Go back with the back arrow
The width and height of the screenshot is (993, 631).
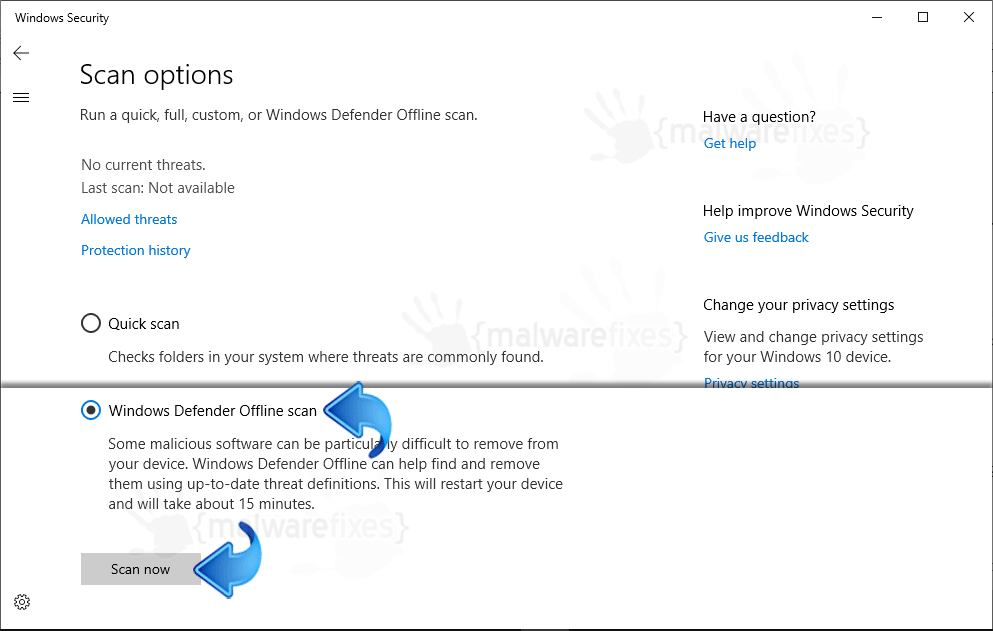[21, 53]
